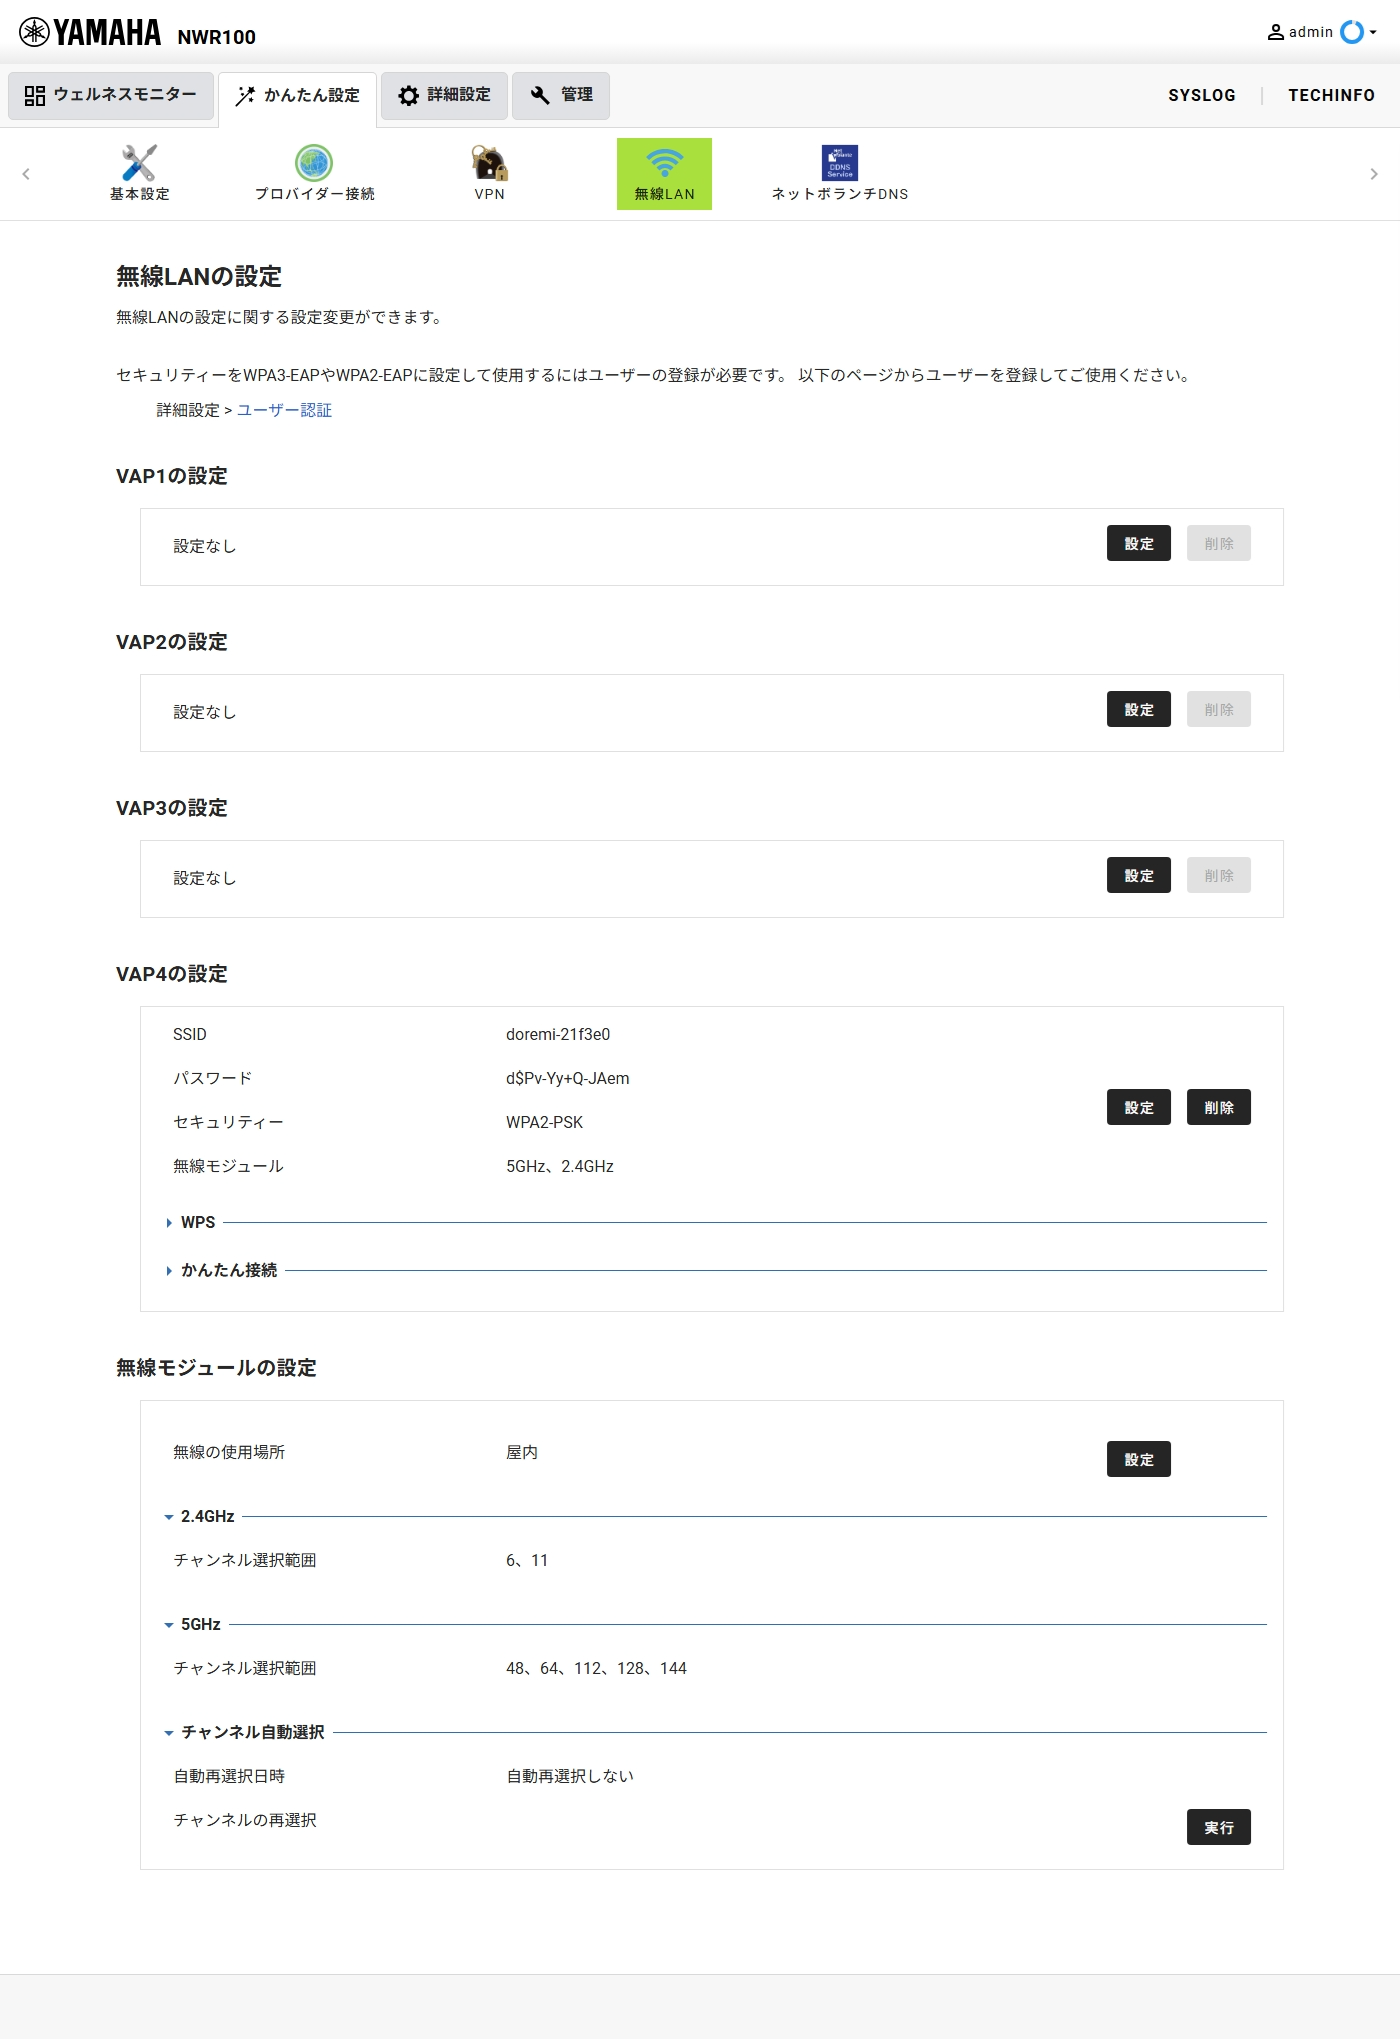1400x2039 pixels.
Task: Click the right carousel arrow
Action: tap(1374, 174)
